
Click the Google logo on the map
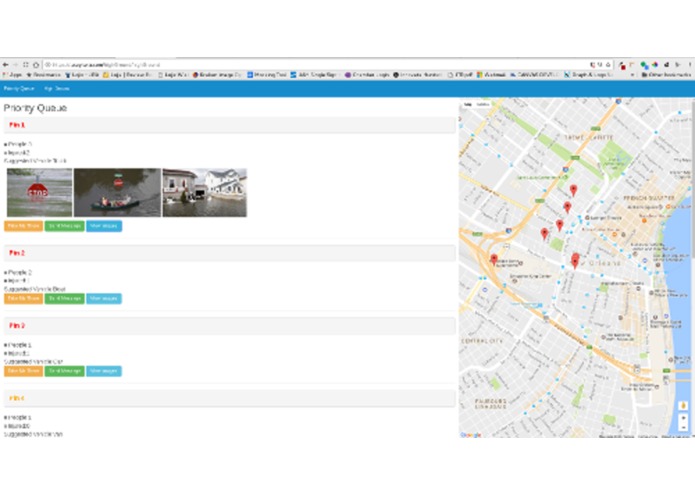click(471, 435)
